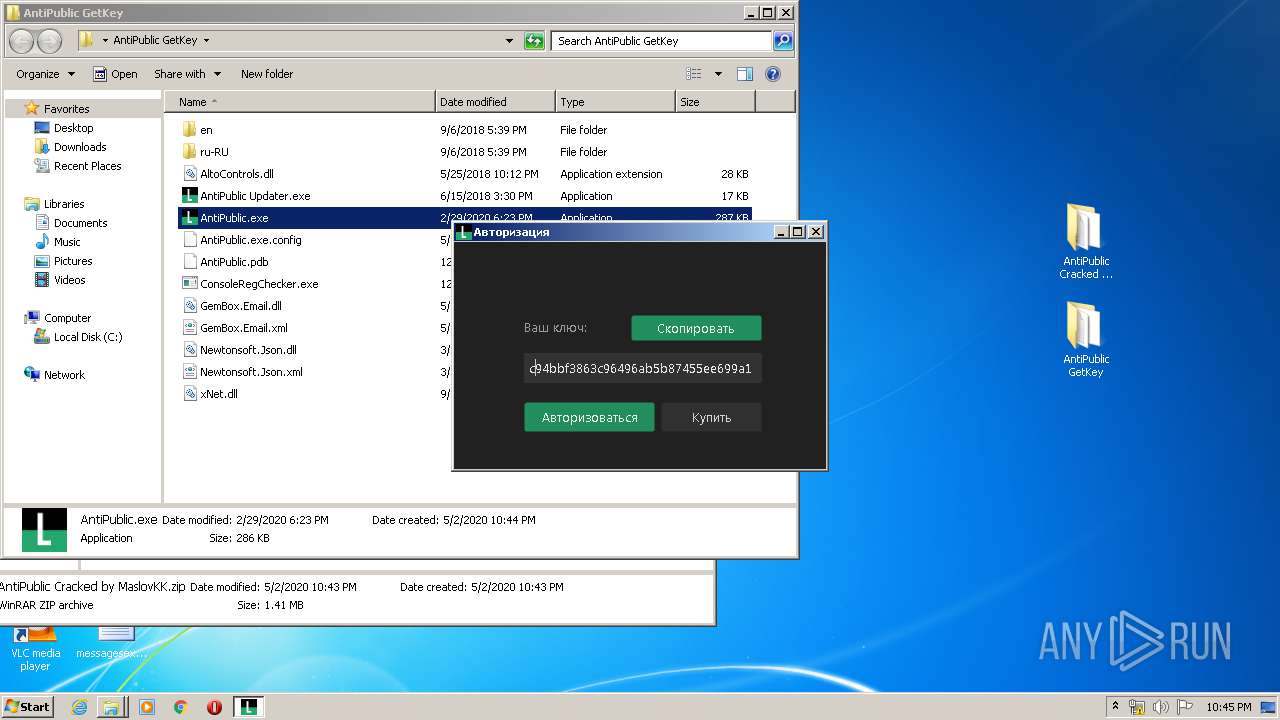Open Videos library
Screen dimensions: 1280x720
[69, 280]
